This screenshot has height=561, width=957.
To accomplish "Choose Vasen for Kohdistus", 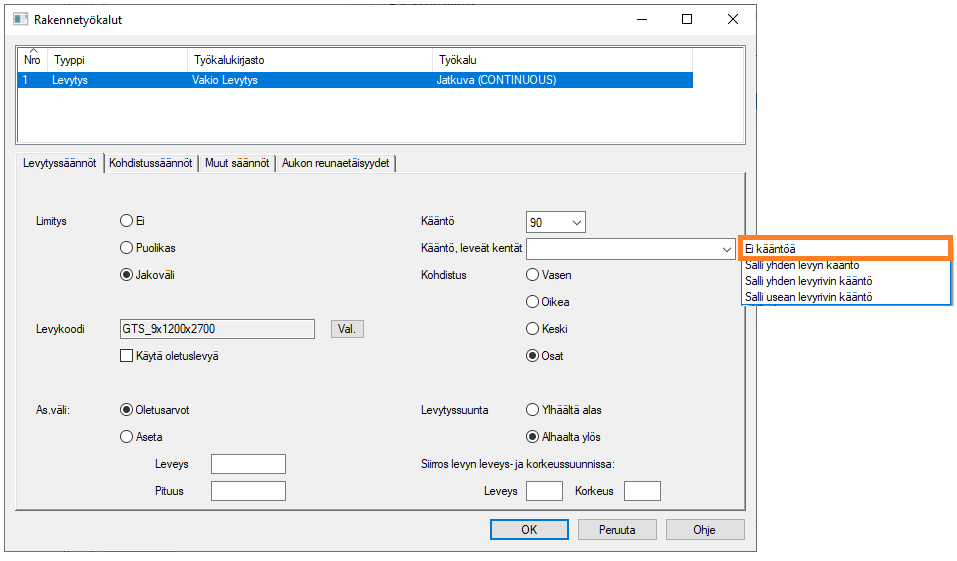I will point(532,275).
